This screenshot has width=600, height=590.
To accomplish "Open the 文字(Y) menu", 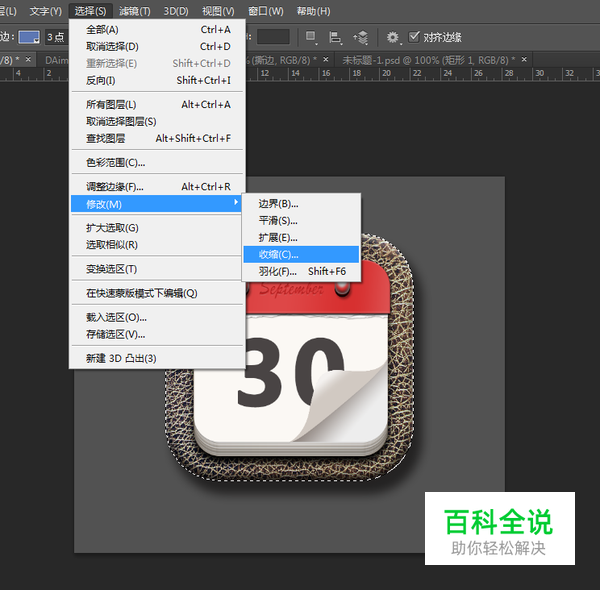I will [46, 11].
